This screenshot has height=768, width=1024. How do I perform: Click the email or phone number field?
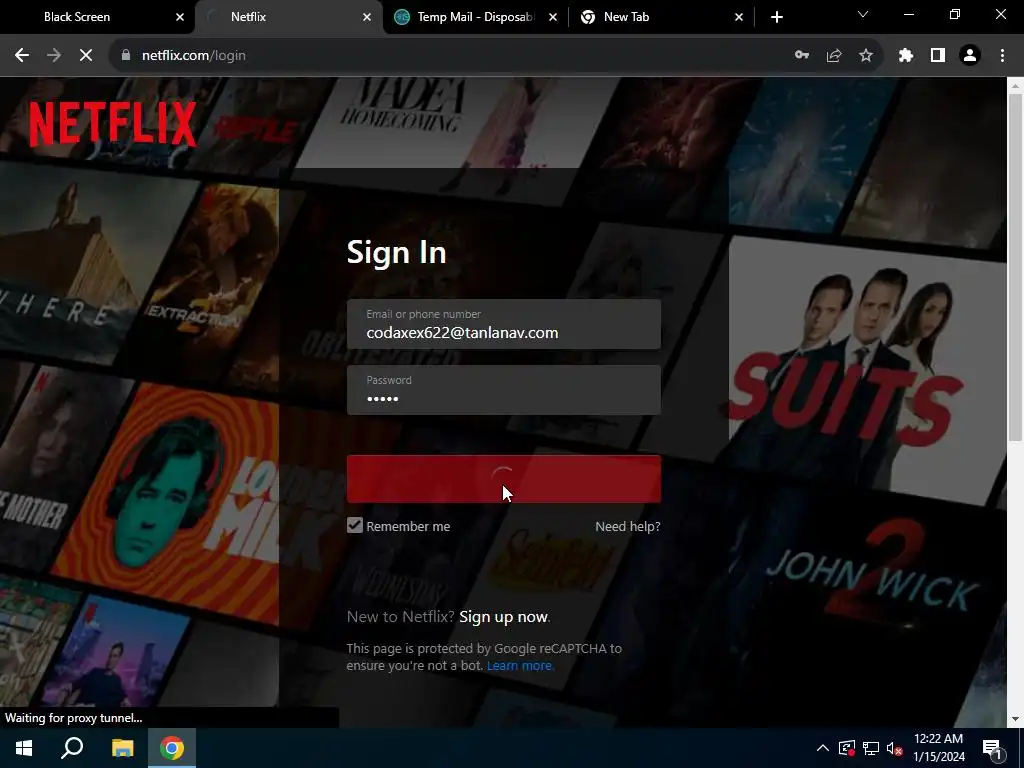click(504, 325)
